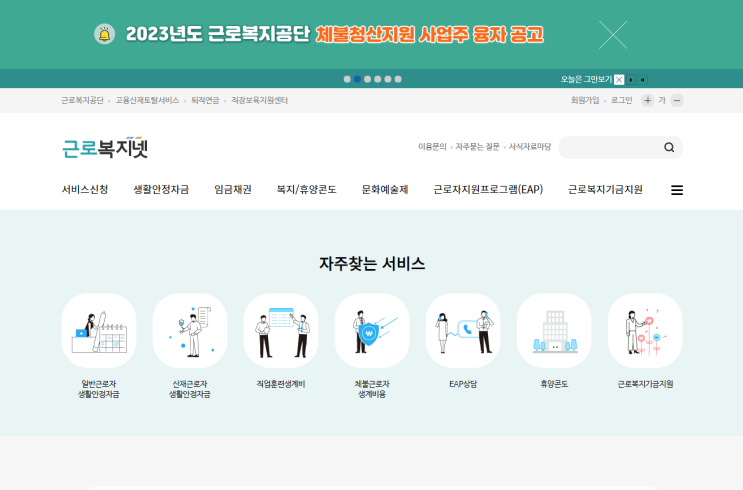Screen dimensions: 743x490
Task: Increase font size with the plus icon
Action: click(x=647, y=100)
